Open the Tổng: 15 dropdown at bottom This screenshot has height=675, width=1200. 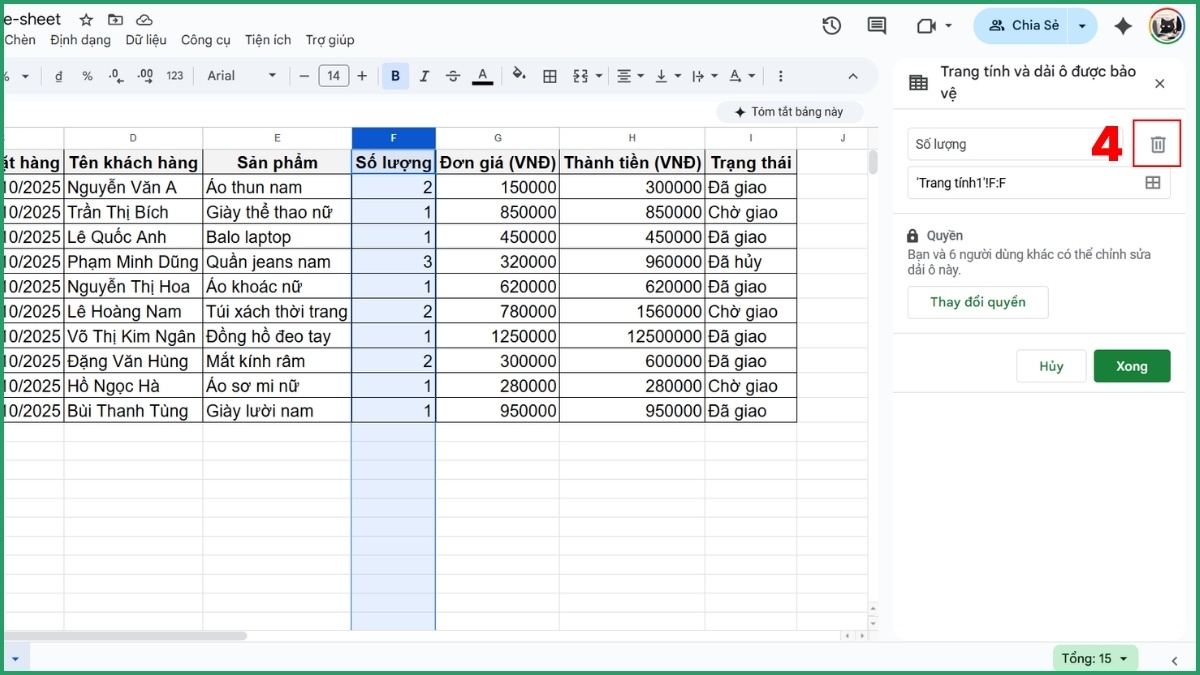coord(1095,658)
